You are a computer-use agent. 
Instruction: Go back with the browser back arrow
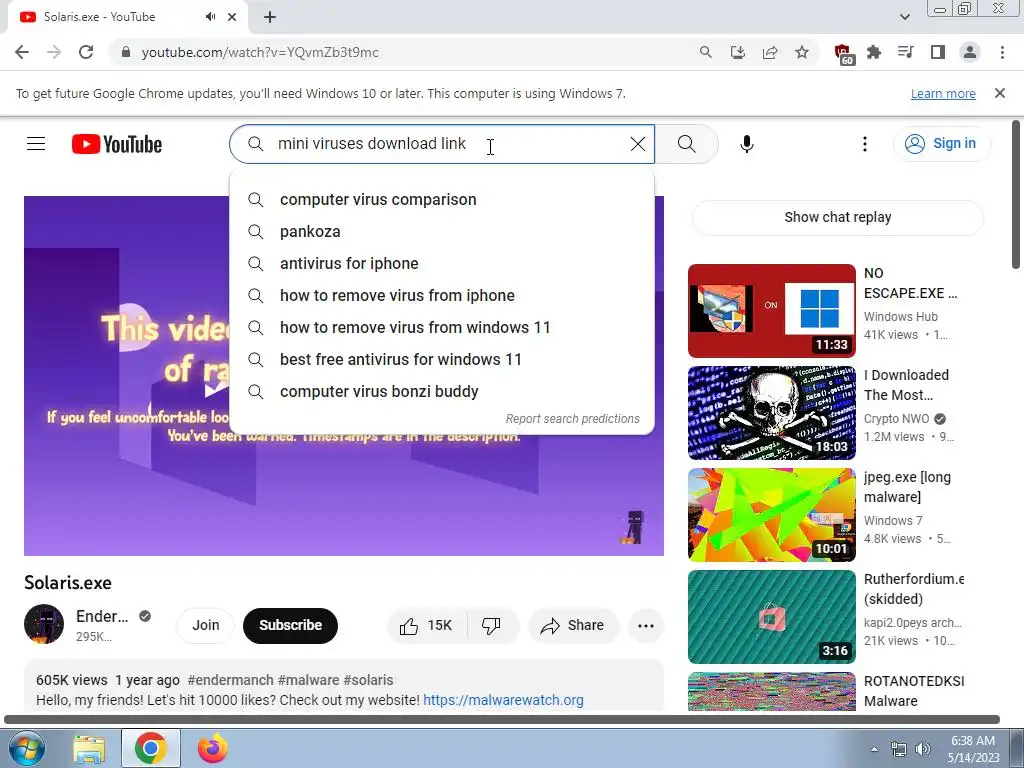(22, 52)
